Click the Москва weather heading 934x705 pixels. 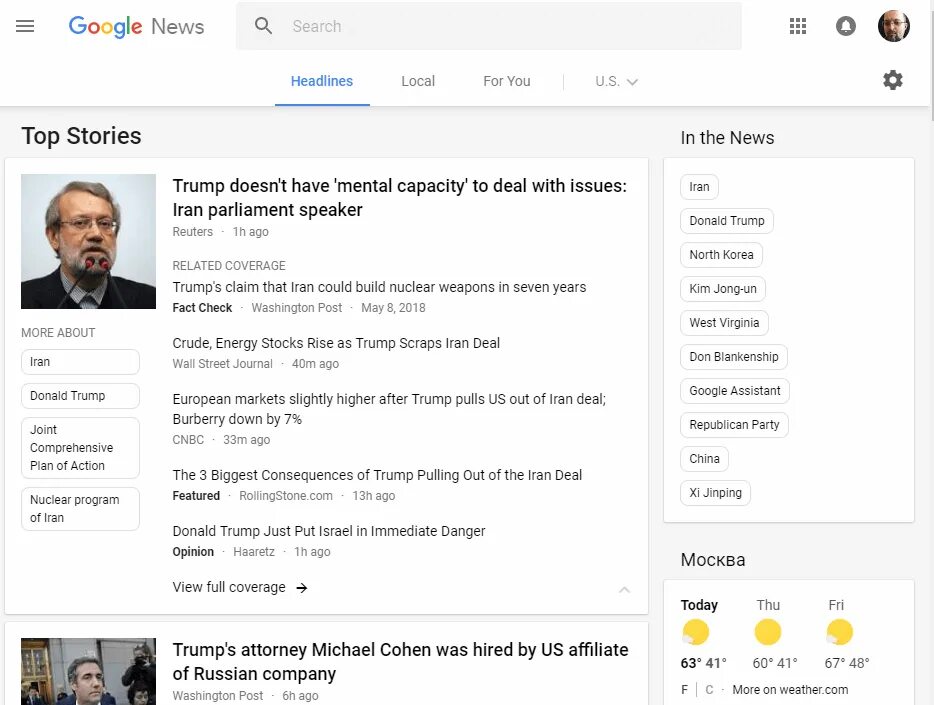point(713,560)
